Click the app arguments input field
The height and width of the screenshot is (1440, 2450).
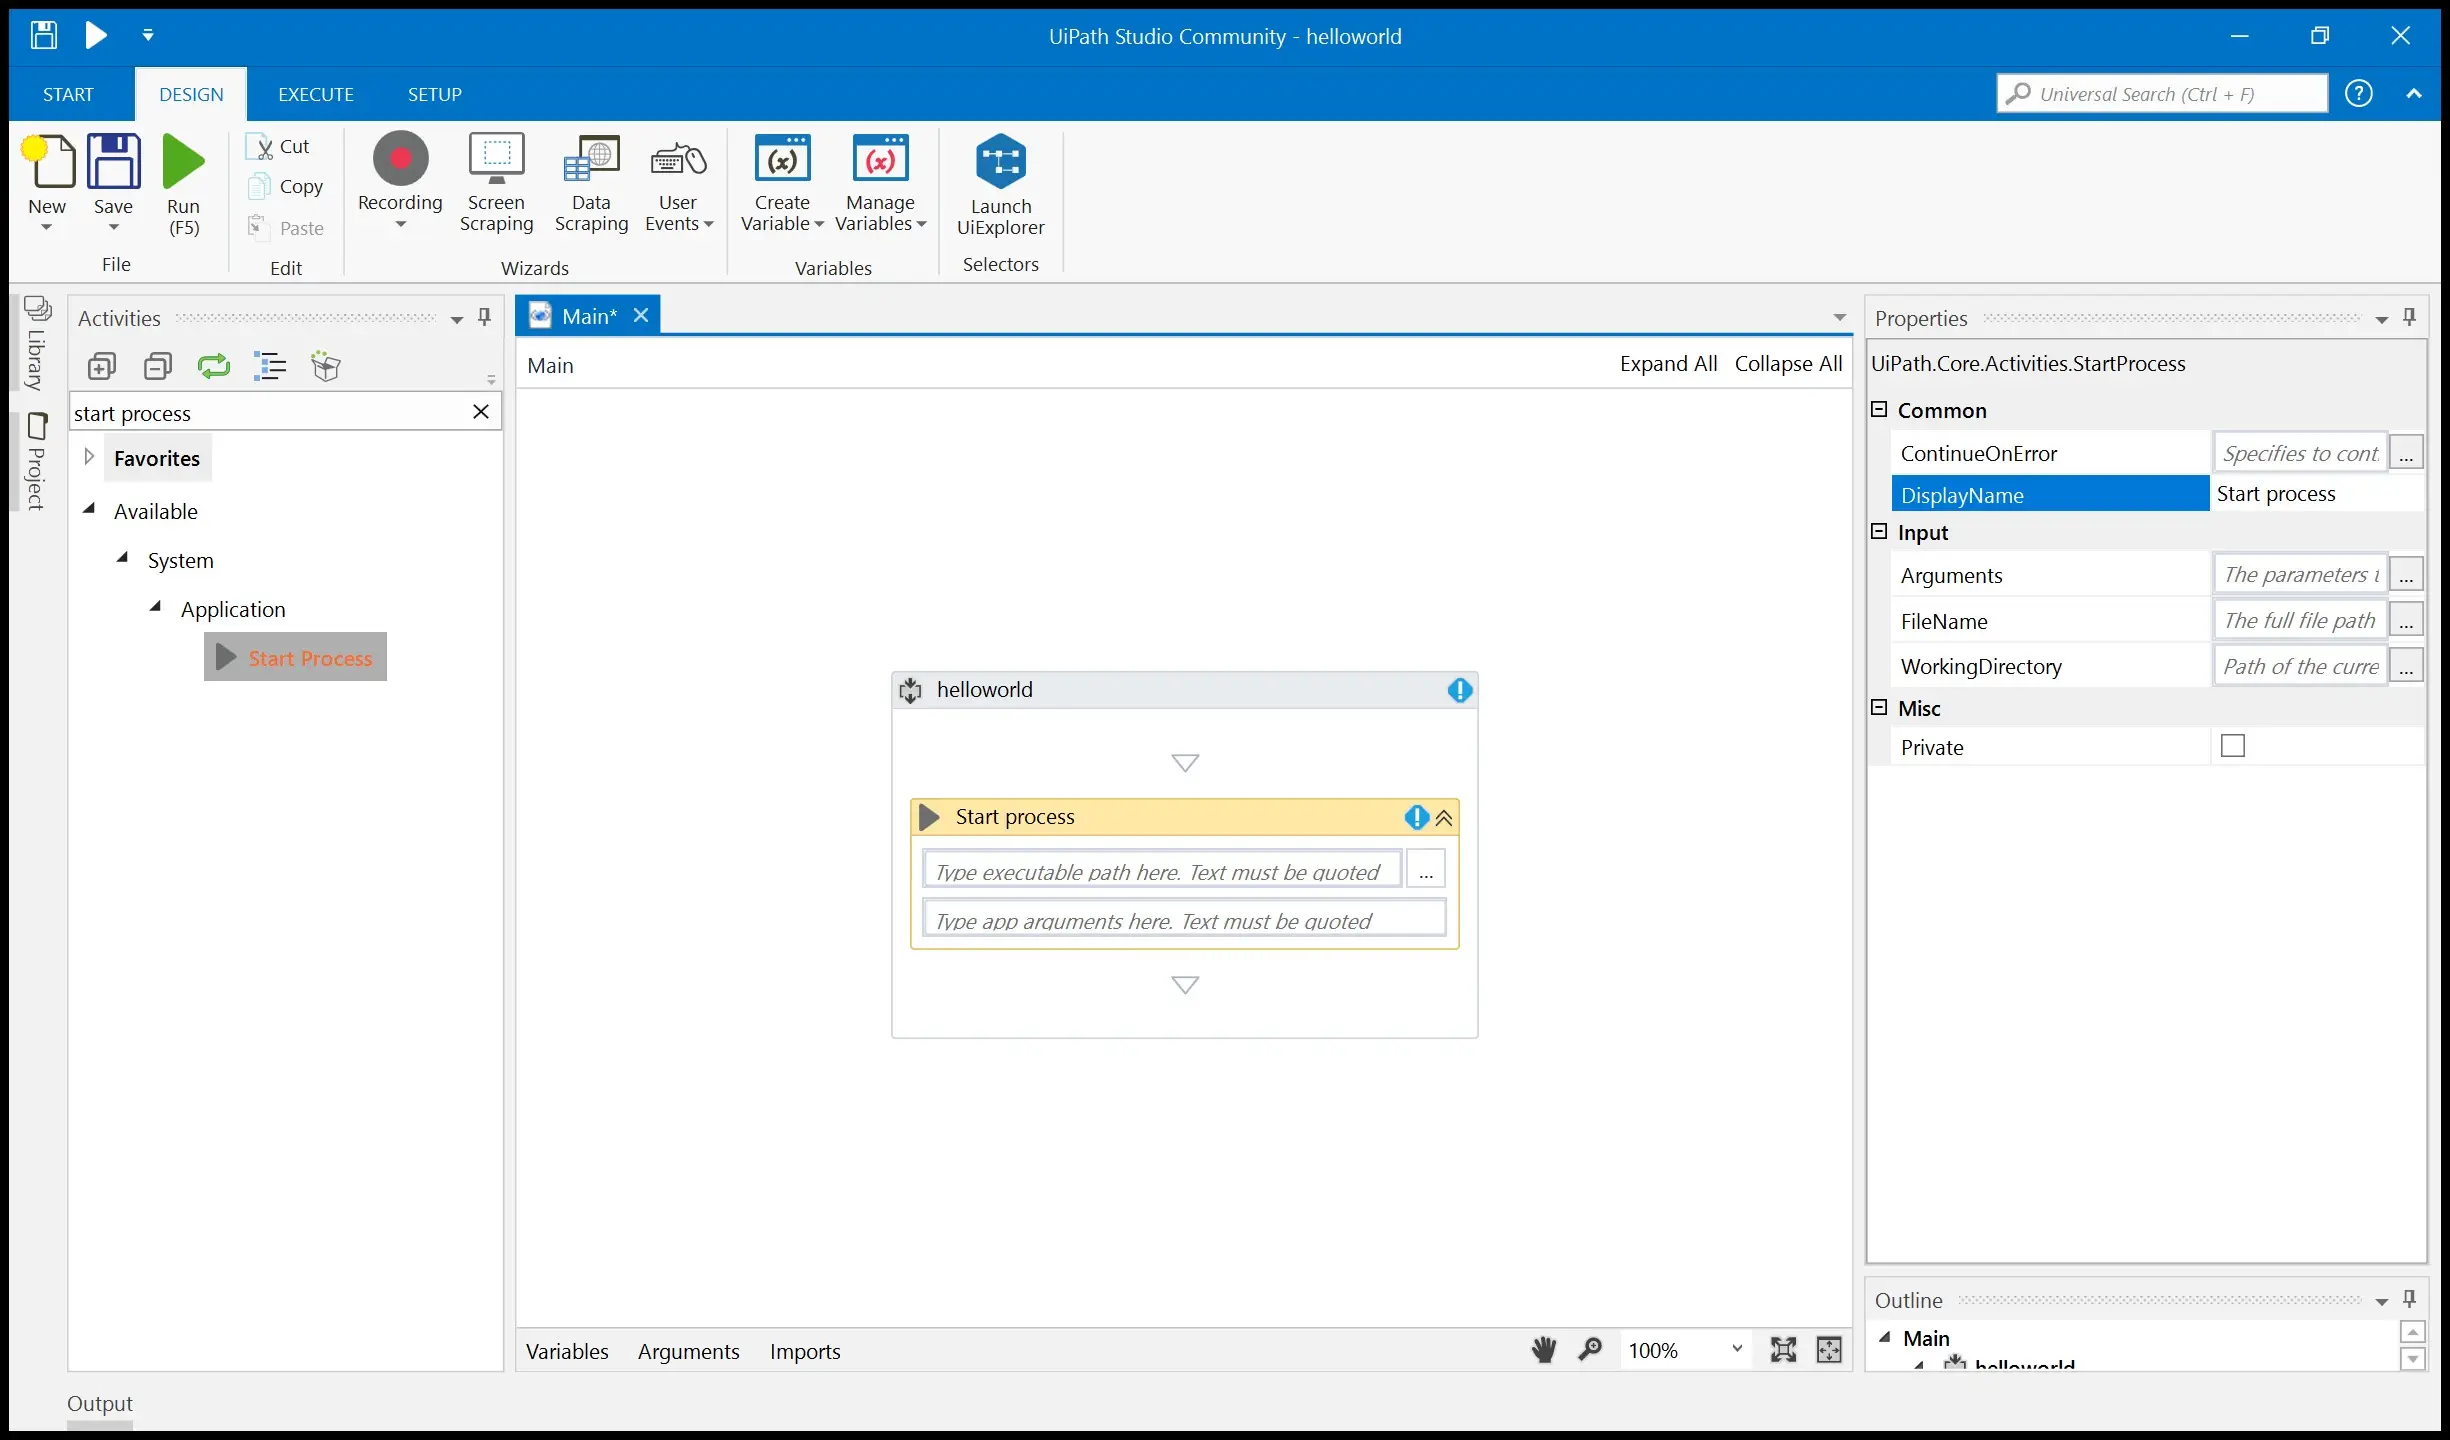point(1184,919)
